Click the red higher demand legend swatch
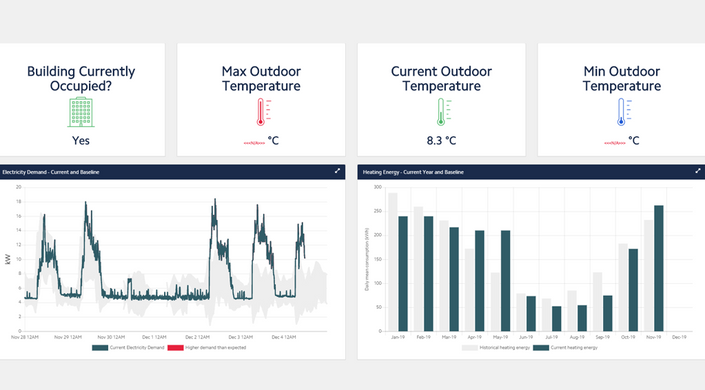This screenshot has height=390, width=705. point(175,348)
